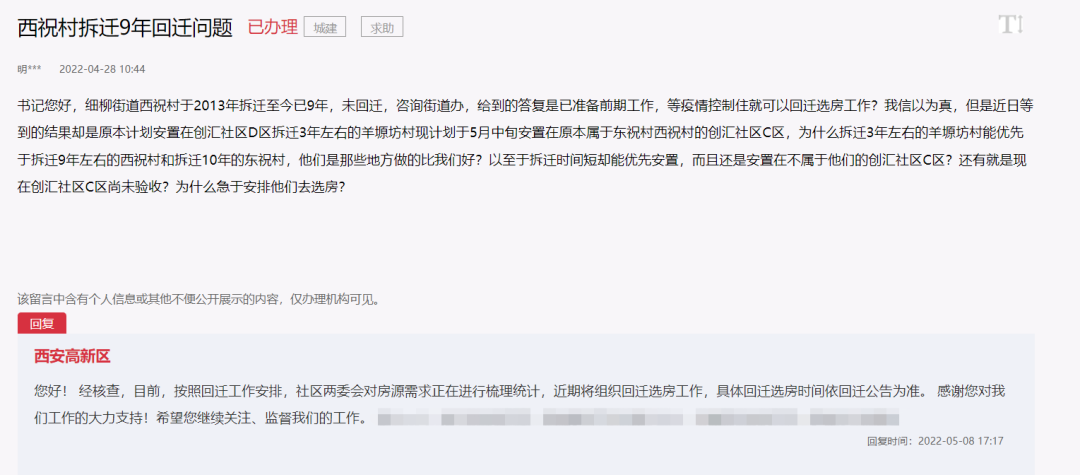Image resolution: width=1080 pixels, height=475 pixels.
Task: Open the post title 西祝村拆迁9年回迁问题
Action: pos(125,28)
